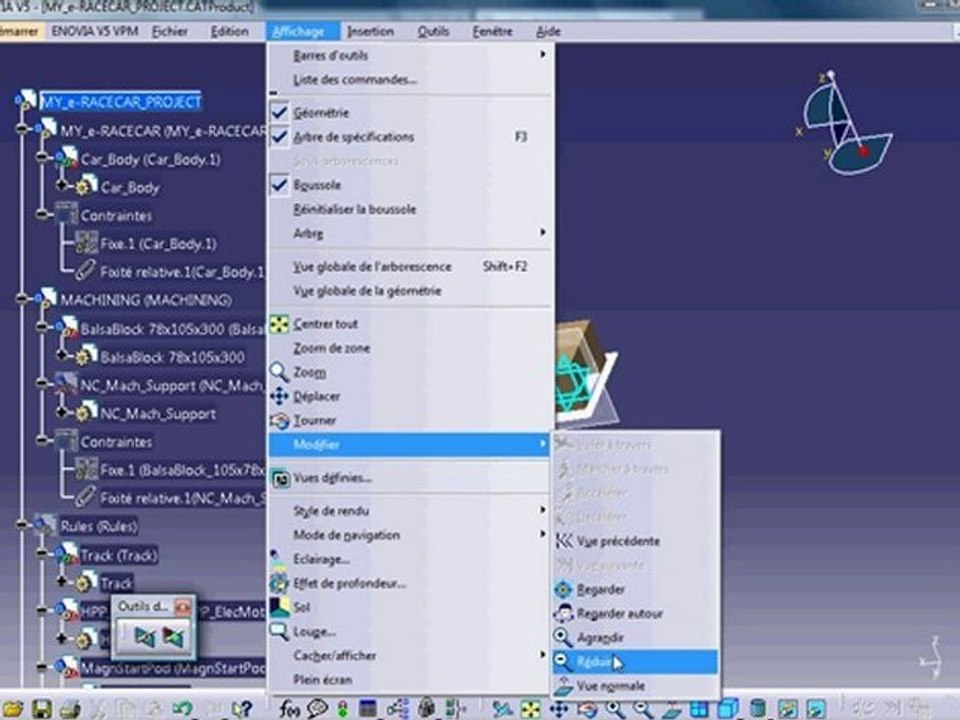960x720 pixels.
Task: Open the Edition menu
Action: [230, 31]
